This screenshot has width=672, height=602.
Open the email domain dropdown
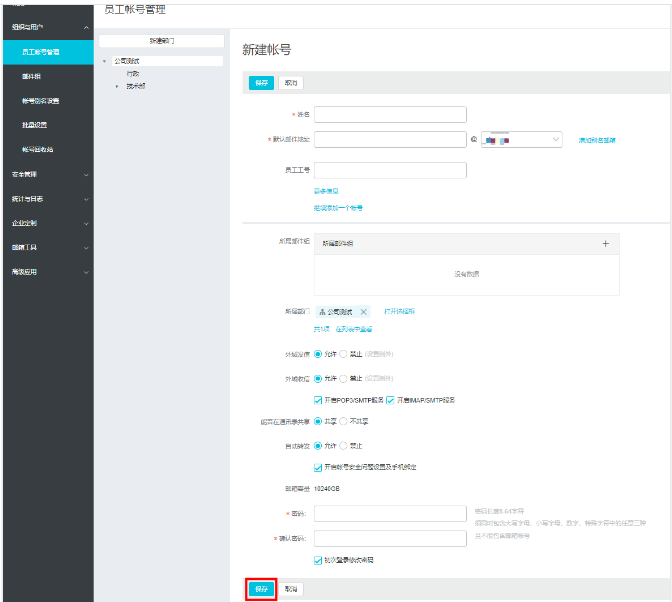click(522, 140)
